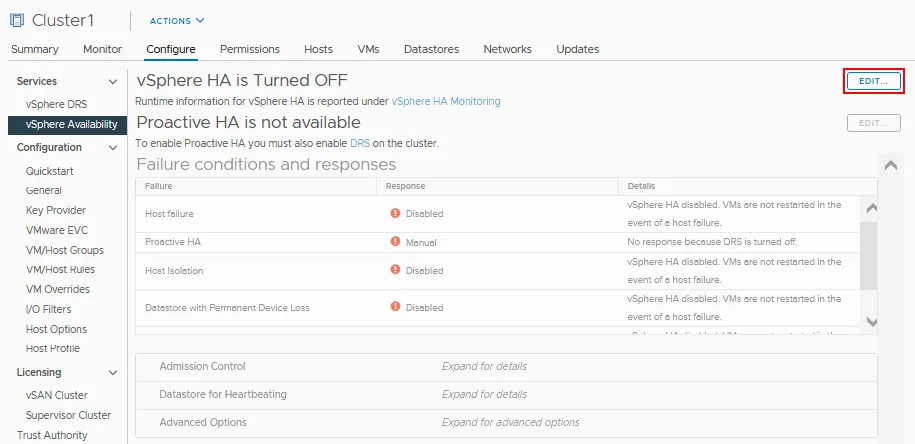Image resolution: width=915 pixels, height=444 pixels.
Task: Follow the DRS link in Proactive HA
Action: (x=359, y=143)
